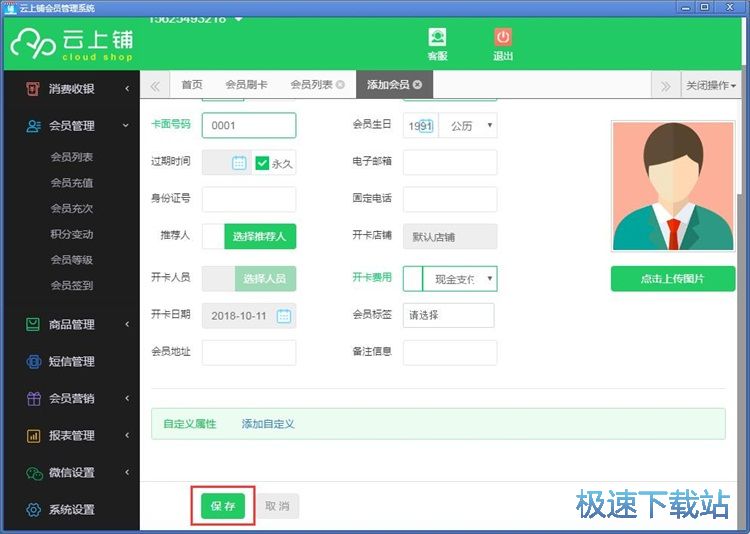Close the 添加会员 tab with its X icon
This screenshot has width=750, height=534.
click(x=417, y=85)
